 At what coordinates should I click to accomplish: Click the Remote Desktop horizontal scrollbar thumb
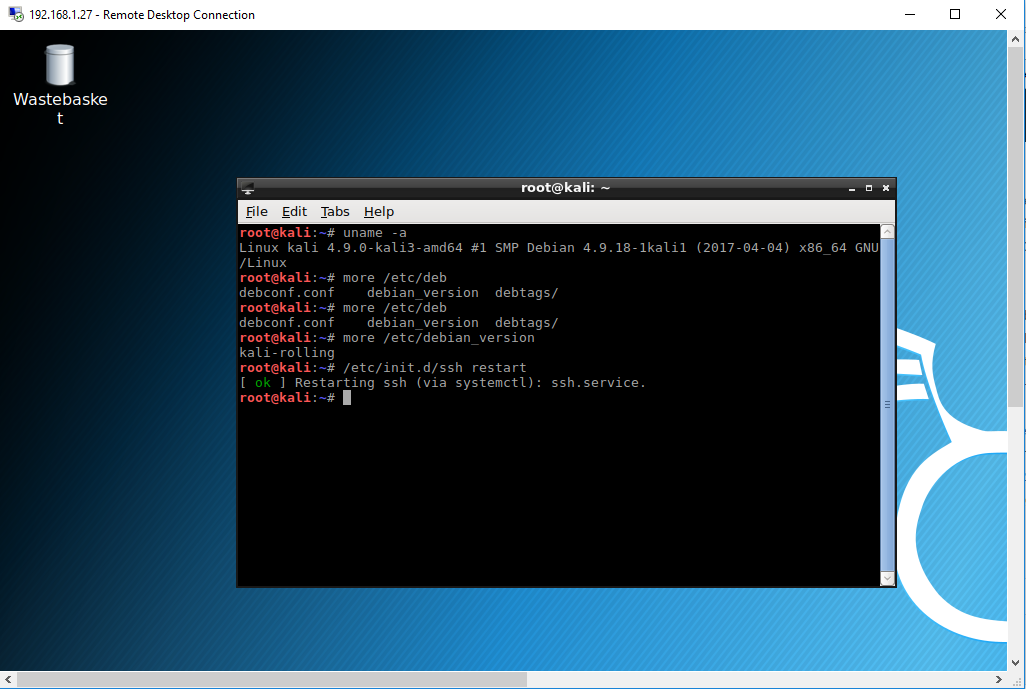[x=272, y=679]
